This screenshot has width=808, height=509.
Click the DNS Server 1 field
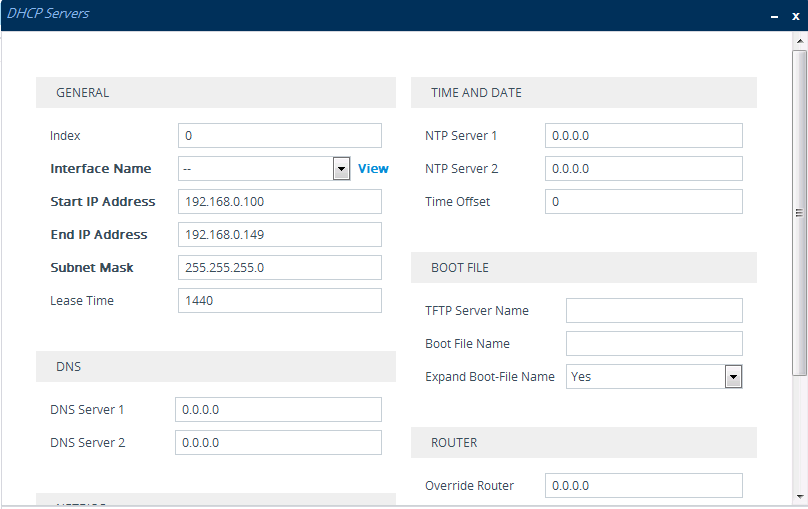coord(278,410)
